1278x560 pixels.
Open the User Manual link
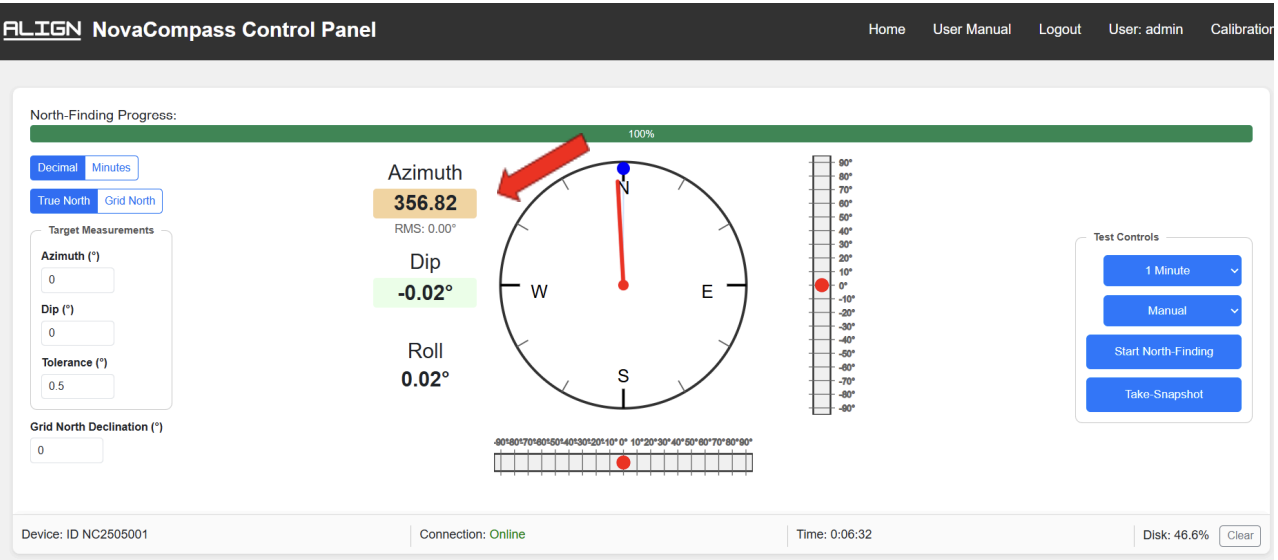(971, 29)
